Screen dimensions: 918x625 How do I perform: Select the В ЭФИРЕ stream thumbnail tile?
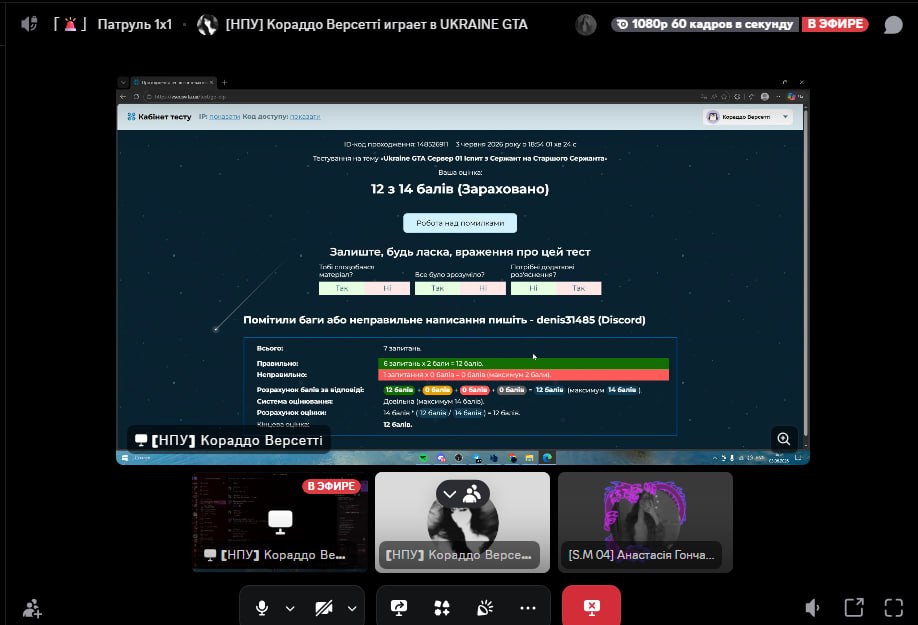280,522
